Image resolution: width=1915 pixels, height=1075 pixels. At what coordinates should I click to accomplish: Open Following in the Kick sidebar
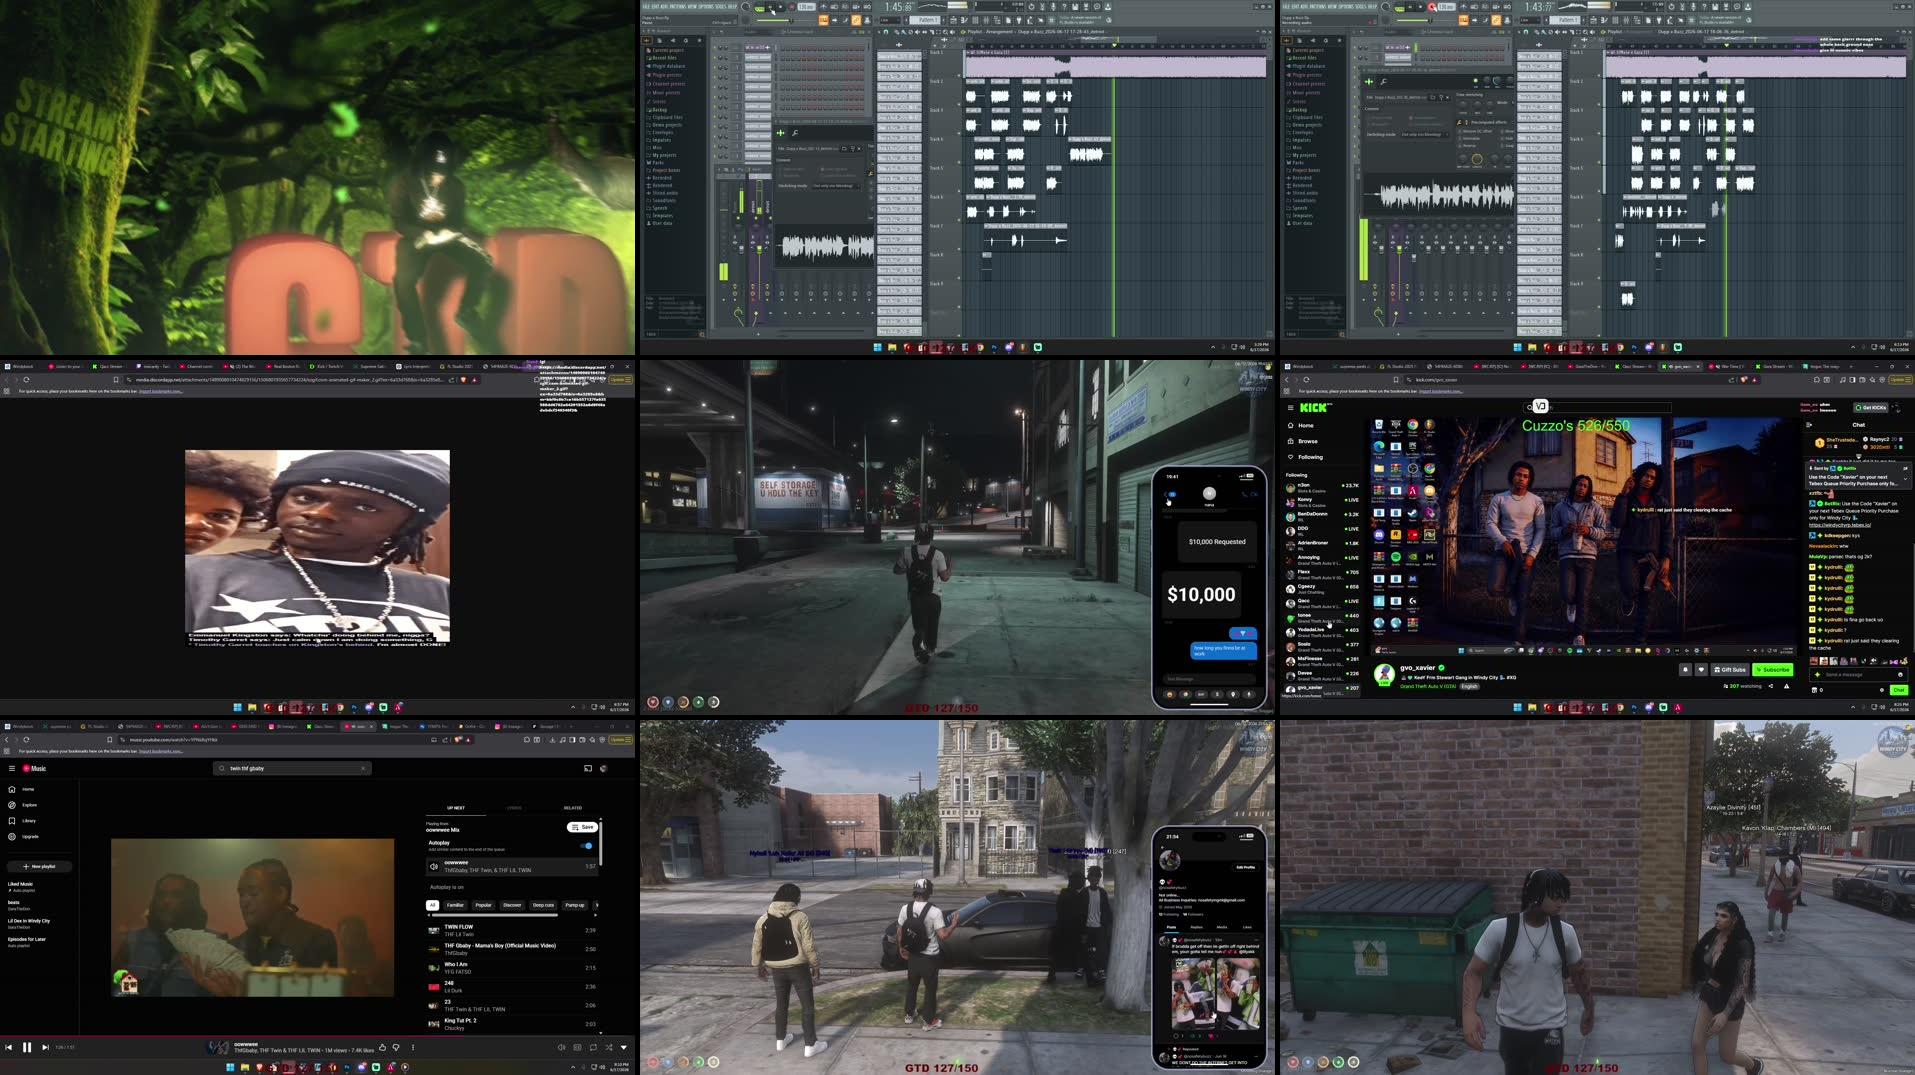(x=1305, y=457)
